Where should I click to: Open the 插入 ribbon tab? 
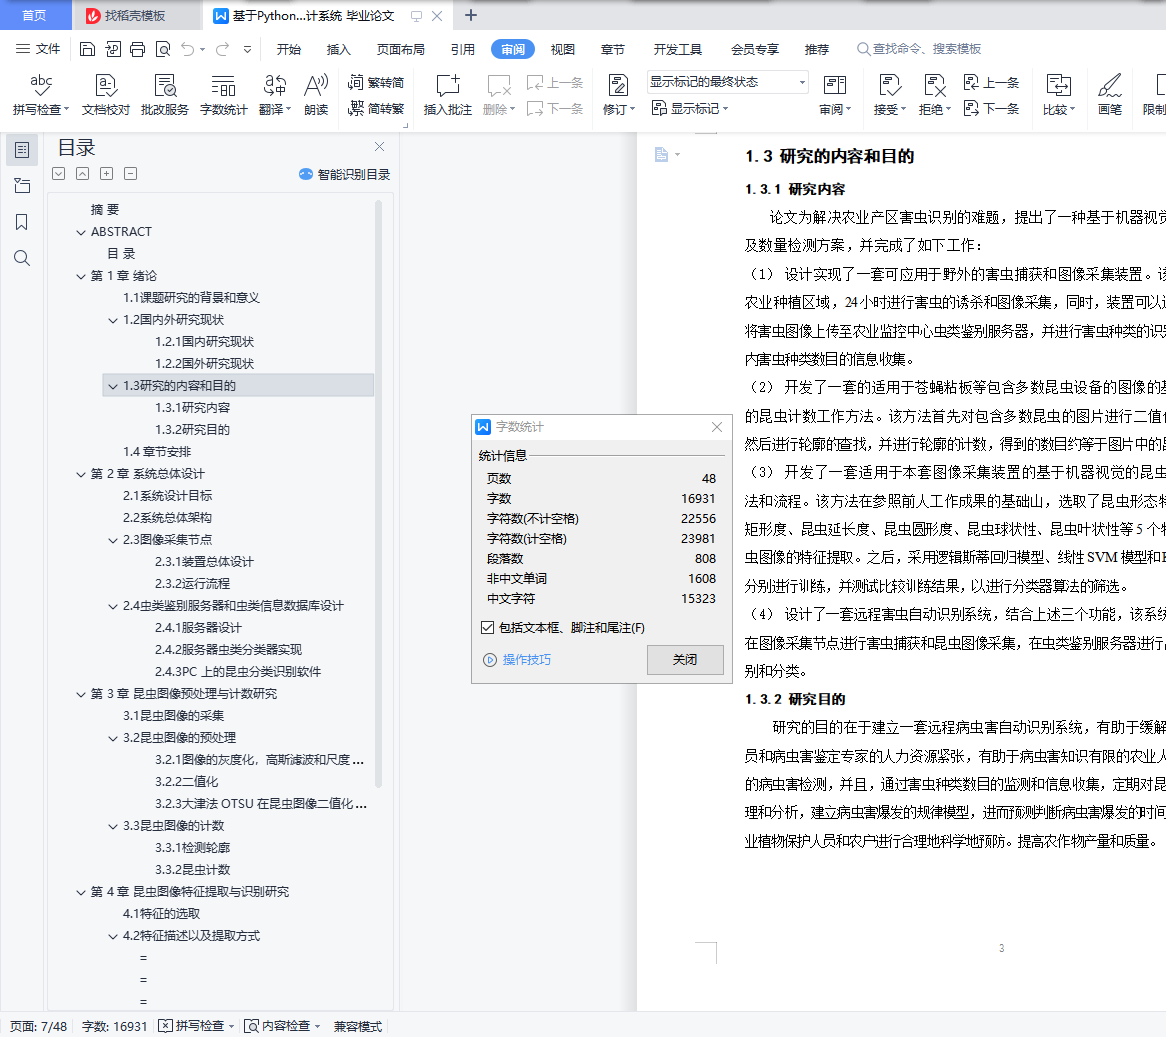click(338, 49)
